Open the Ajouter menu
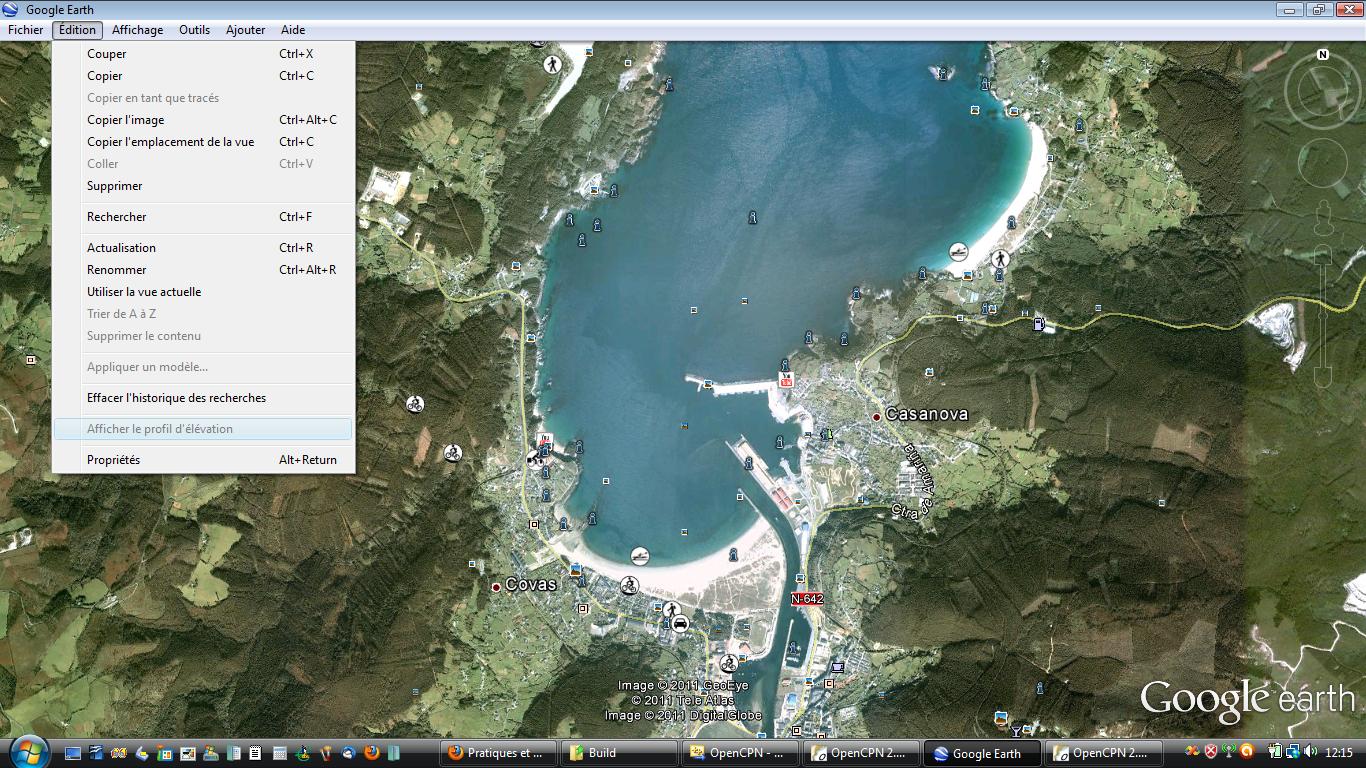 245,30
